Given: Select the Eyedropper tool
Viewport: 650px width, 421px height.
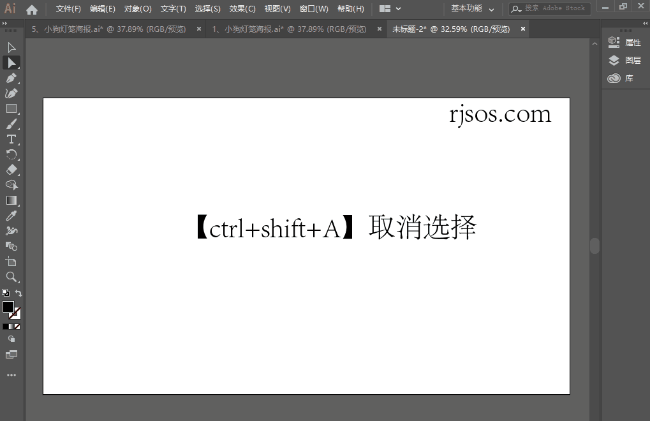Looking at the screenshot, I should coord(11,216).
